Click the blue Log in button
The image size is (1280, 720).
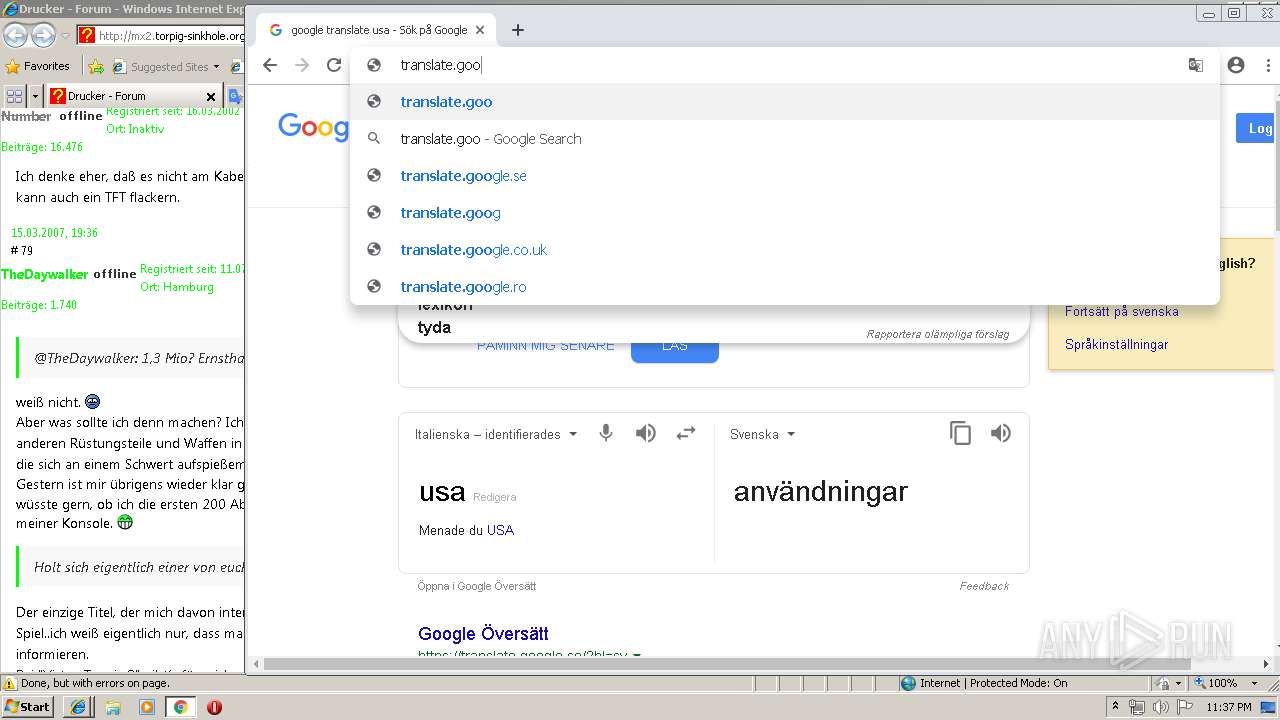pyautogui.click(x=1257, y=128)
